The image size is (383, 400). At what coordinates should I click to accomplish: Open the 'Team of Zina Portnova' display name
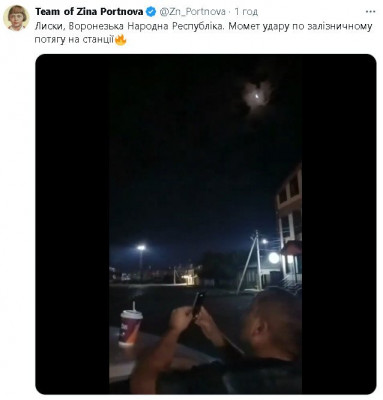(x=89, y=12)
